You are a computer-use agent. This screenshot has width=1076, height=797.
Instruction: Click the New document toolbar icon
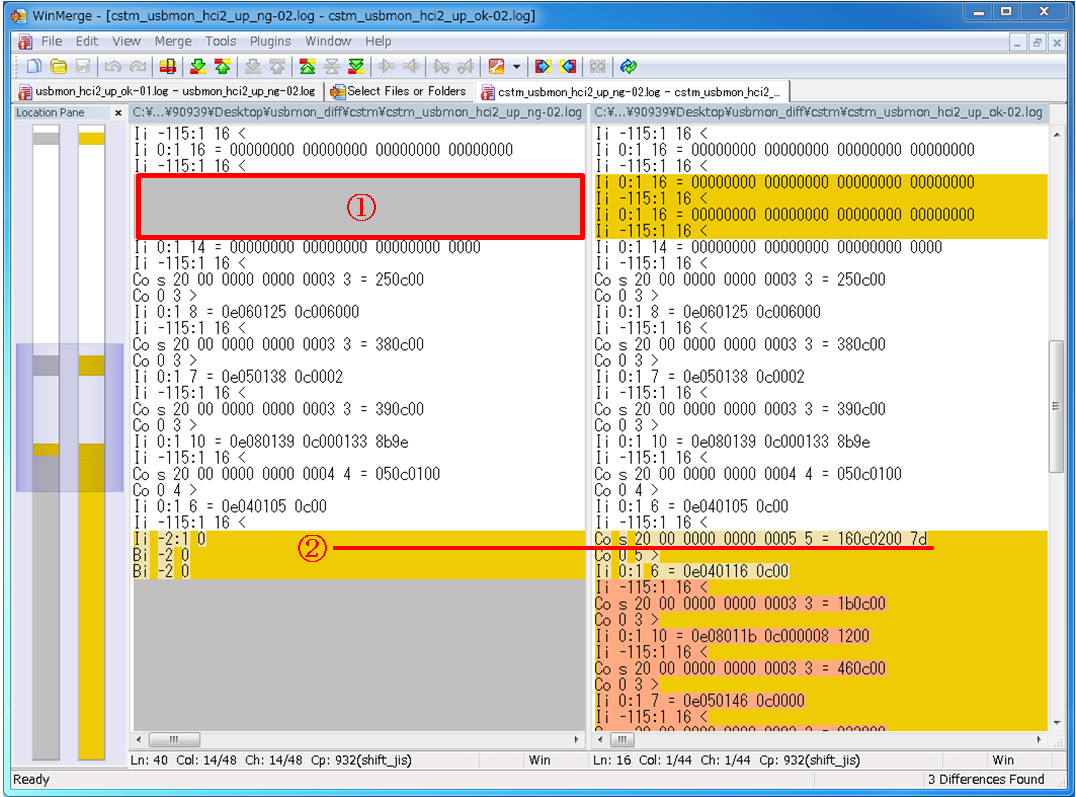tap(34, 67)
